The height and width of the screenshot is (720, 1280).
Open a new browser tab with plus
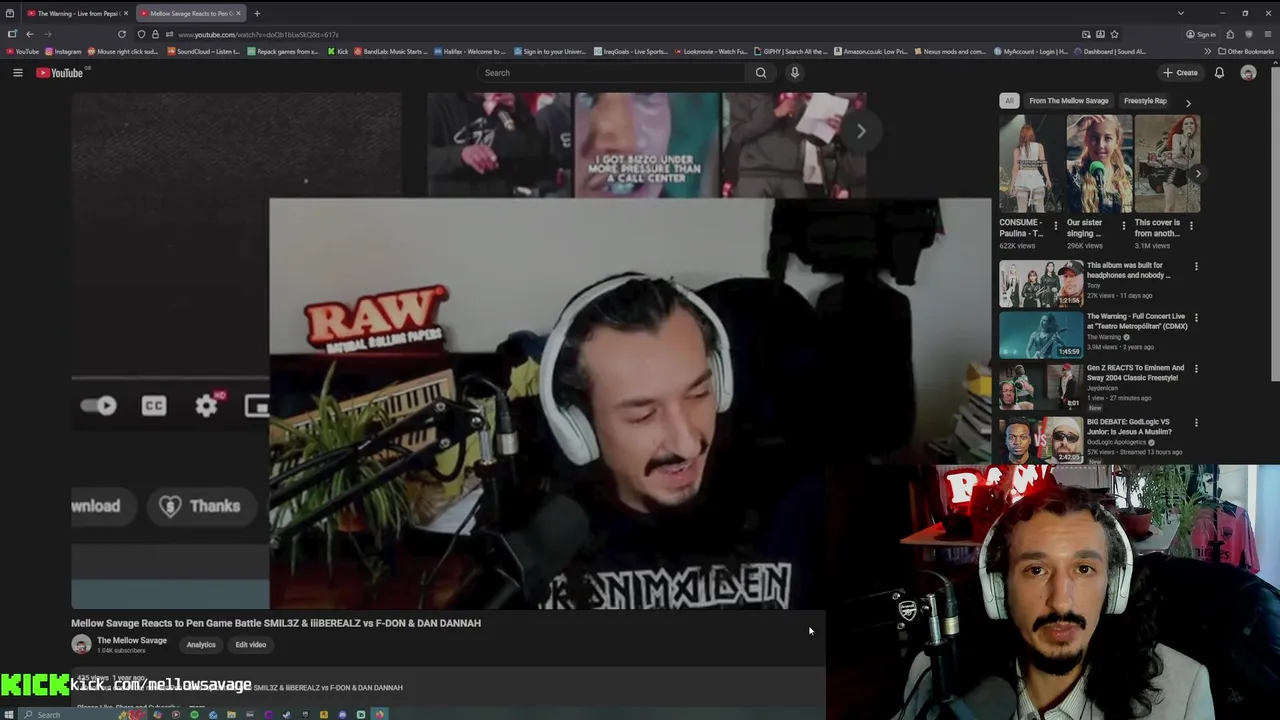257,13
